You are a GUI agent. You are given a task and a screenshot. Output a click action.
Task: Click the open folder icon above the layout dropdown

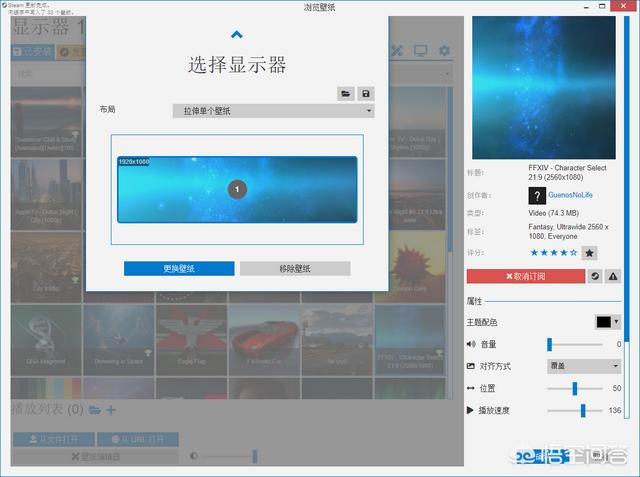(x=346, y=94)
